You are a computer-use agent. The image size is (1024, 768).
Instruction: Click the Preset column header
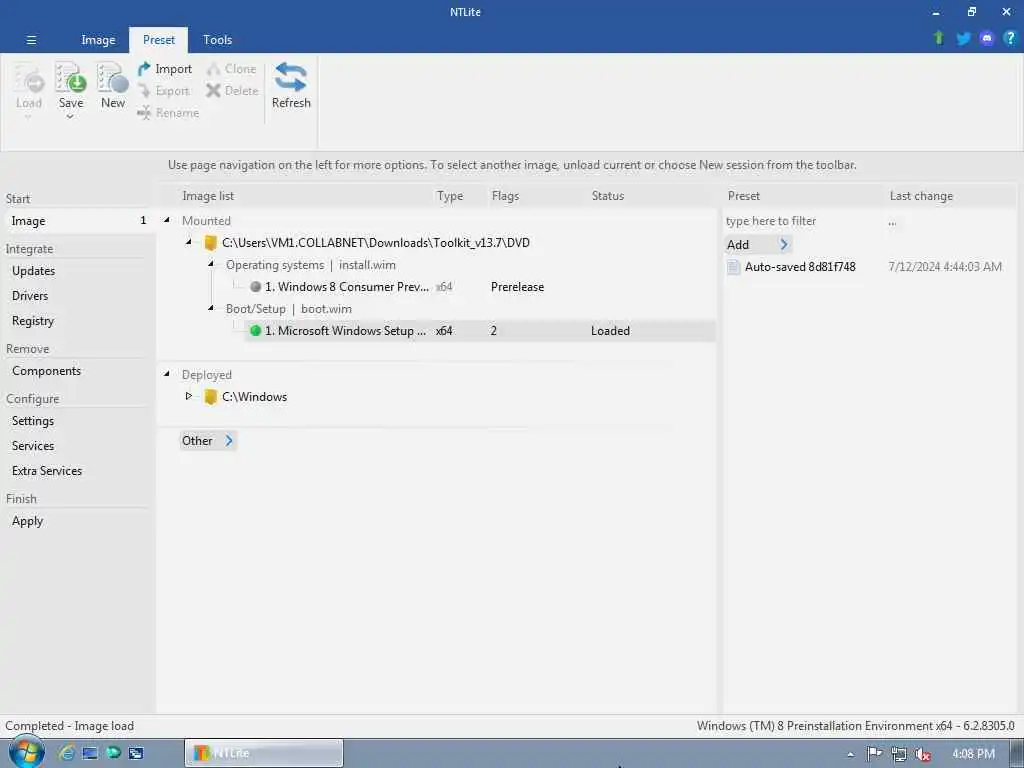tap(744, 196)
